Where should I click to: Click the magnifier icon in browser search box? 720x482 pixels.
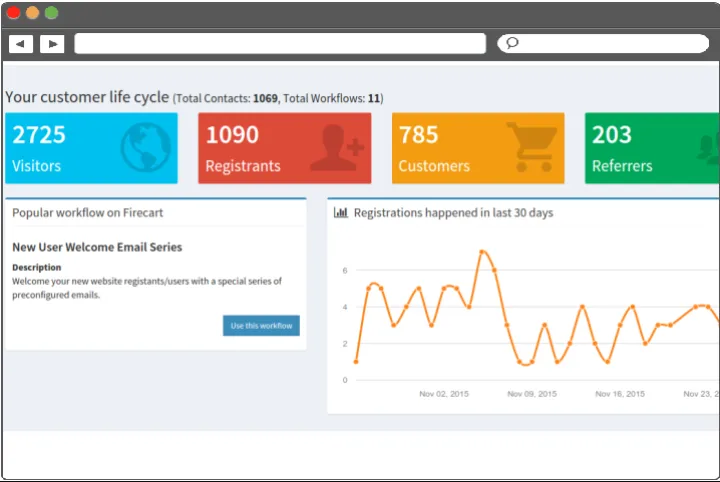512,43
